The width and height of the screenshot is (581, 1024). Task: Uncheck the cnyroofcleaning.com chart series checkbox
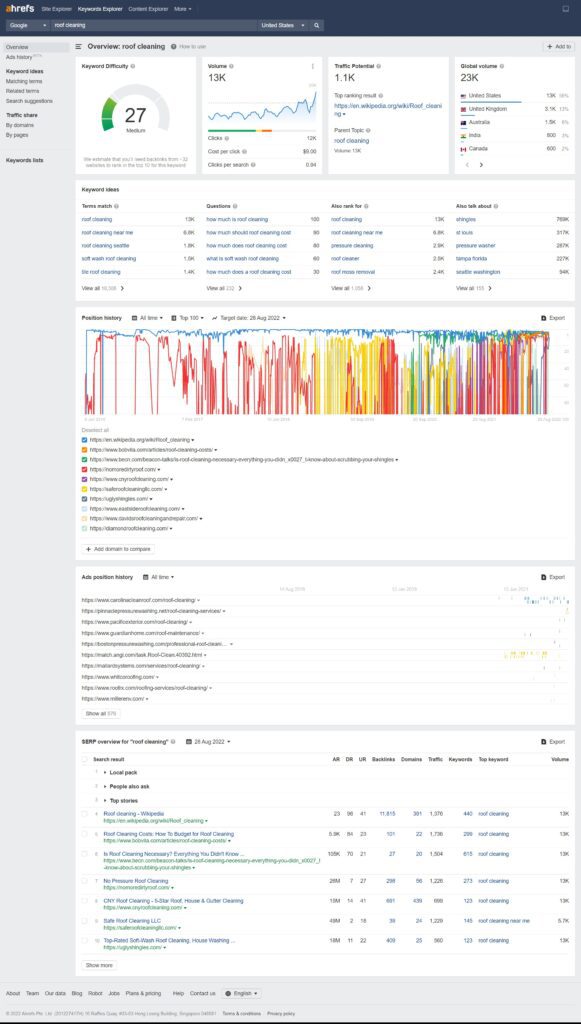[84, 479]
